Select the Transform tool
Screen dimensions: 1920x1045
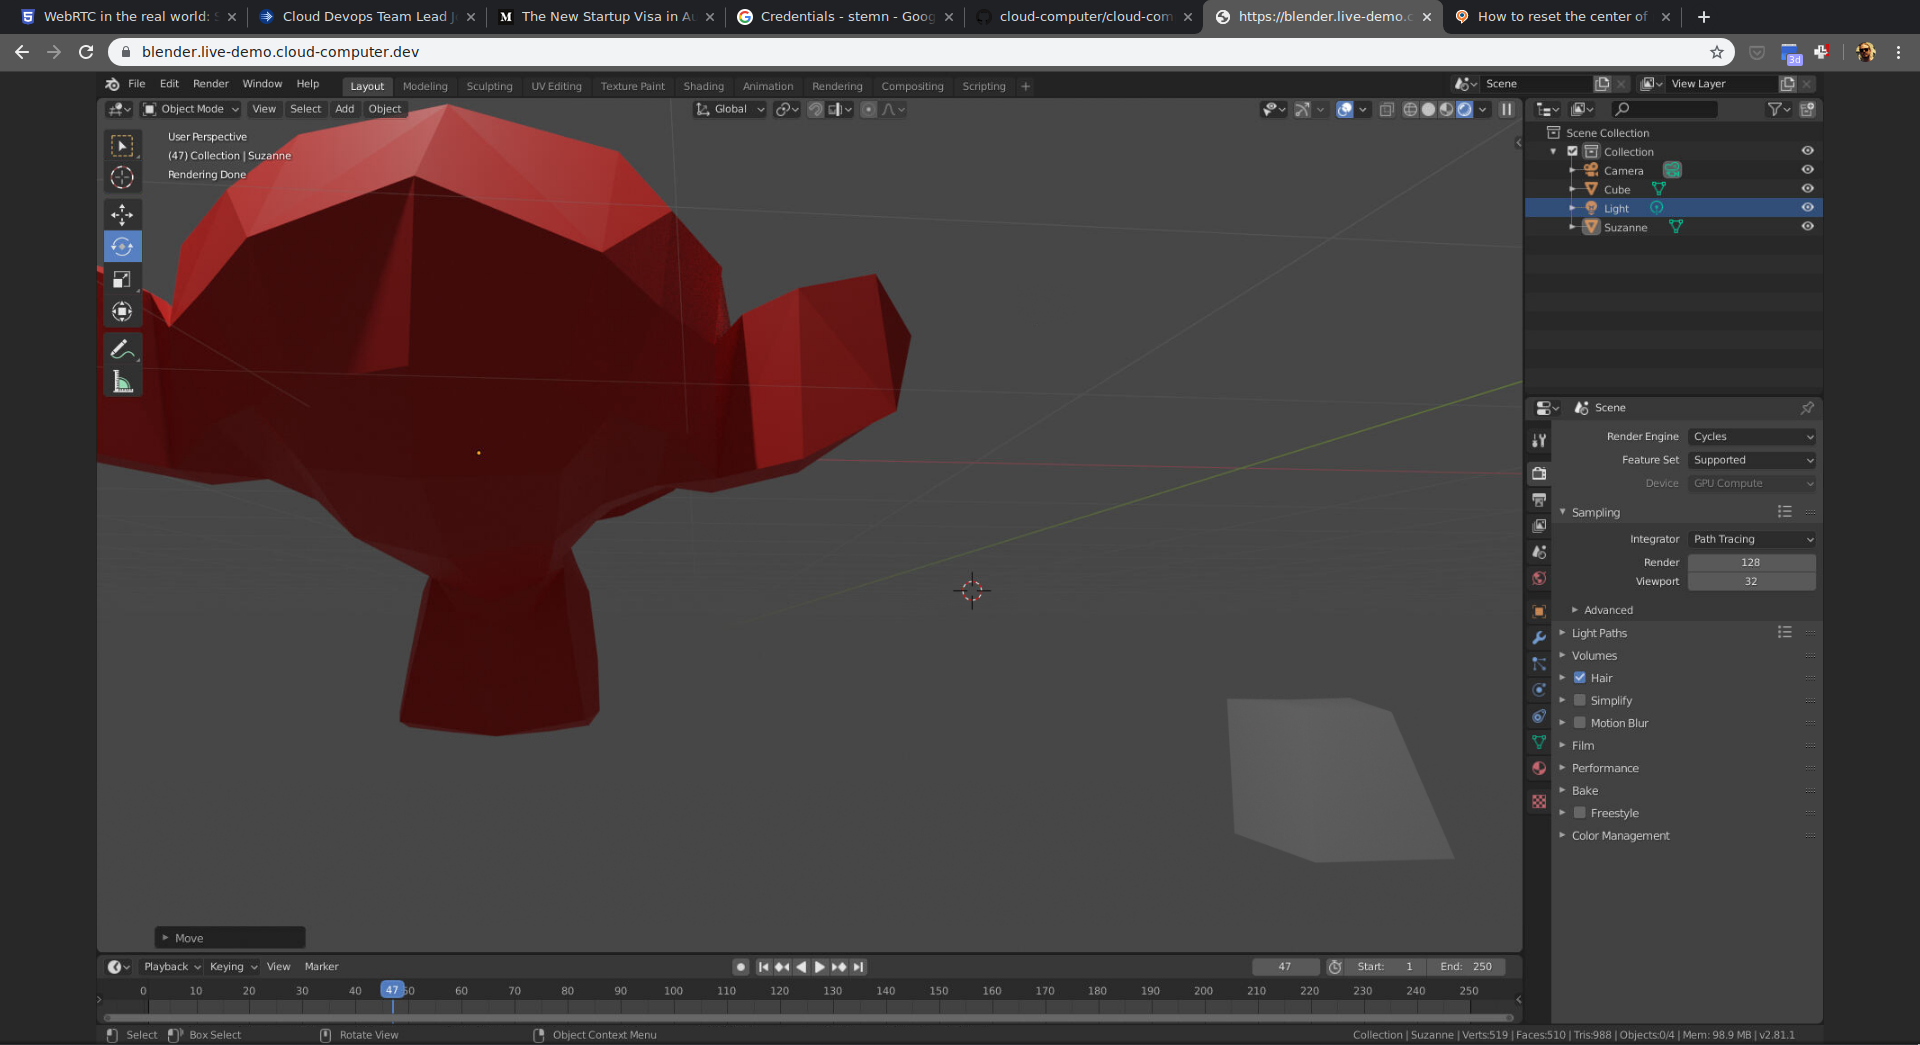122,311
